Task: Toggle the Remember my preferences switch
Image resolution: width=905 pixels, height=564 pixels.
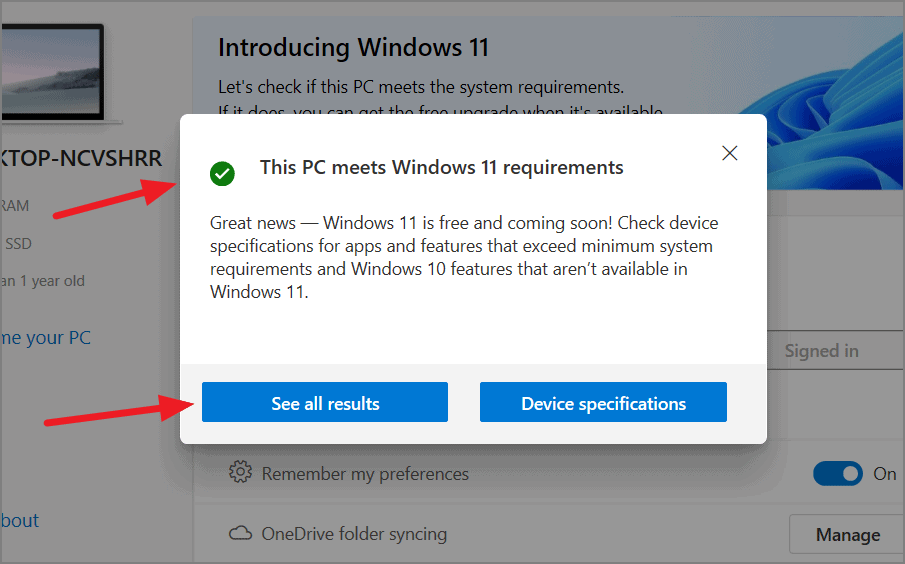Action: tap(837, 473)
